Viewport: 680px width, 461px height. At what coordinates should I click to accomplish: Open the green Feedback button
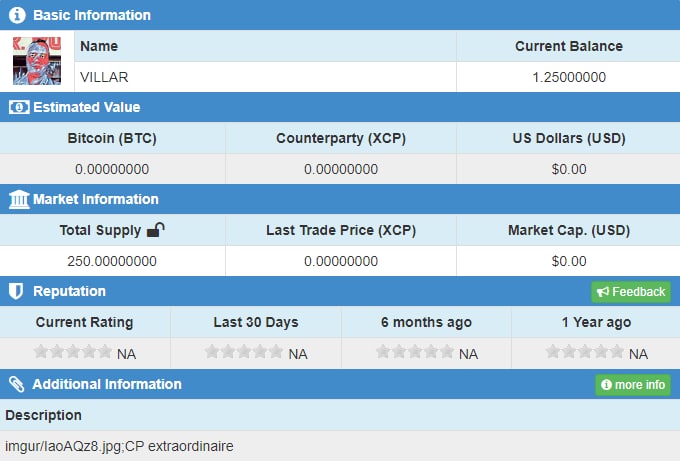click(631, 292)
